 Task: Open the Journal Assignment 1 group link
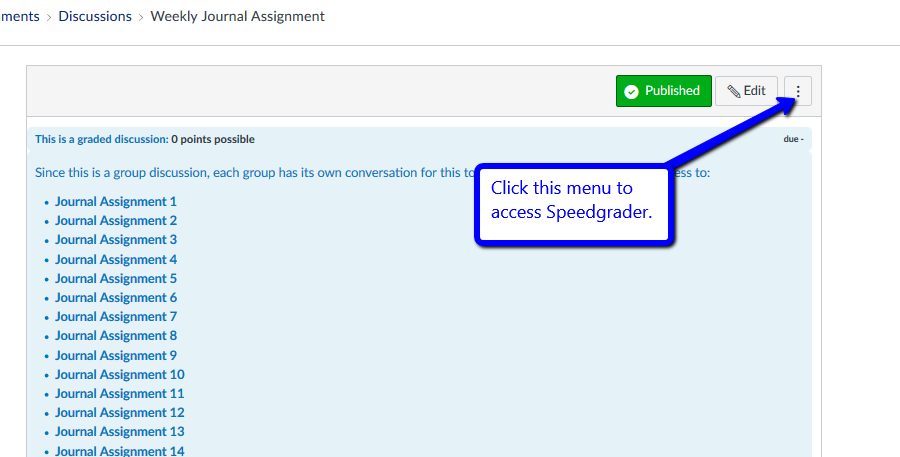click(x=116, y=202)
